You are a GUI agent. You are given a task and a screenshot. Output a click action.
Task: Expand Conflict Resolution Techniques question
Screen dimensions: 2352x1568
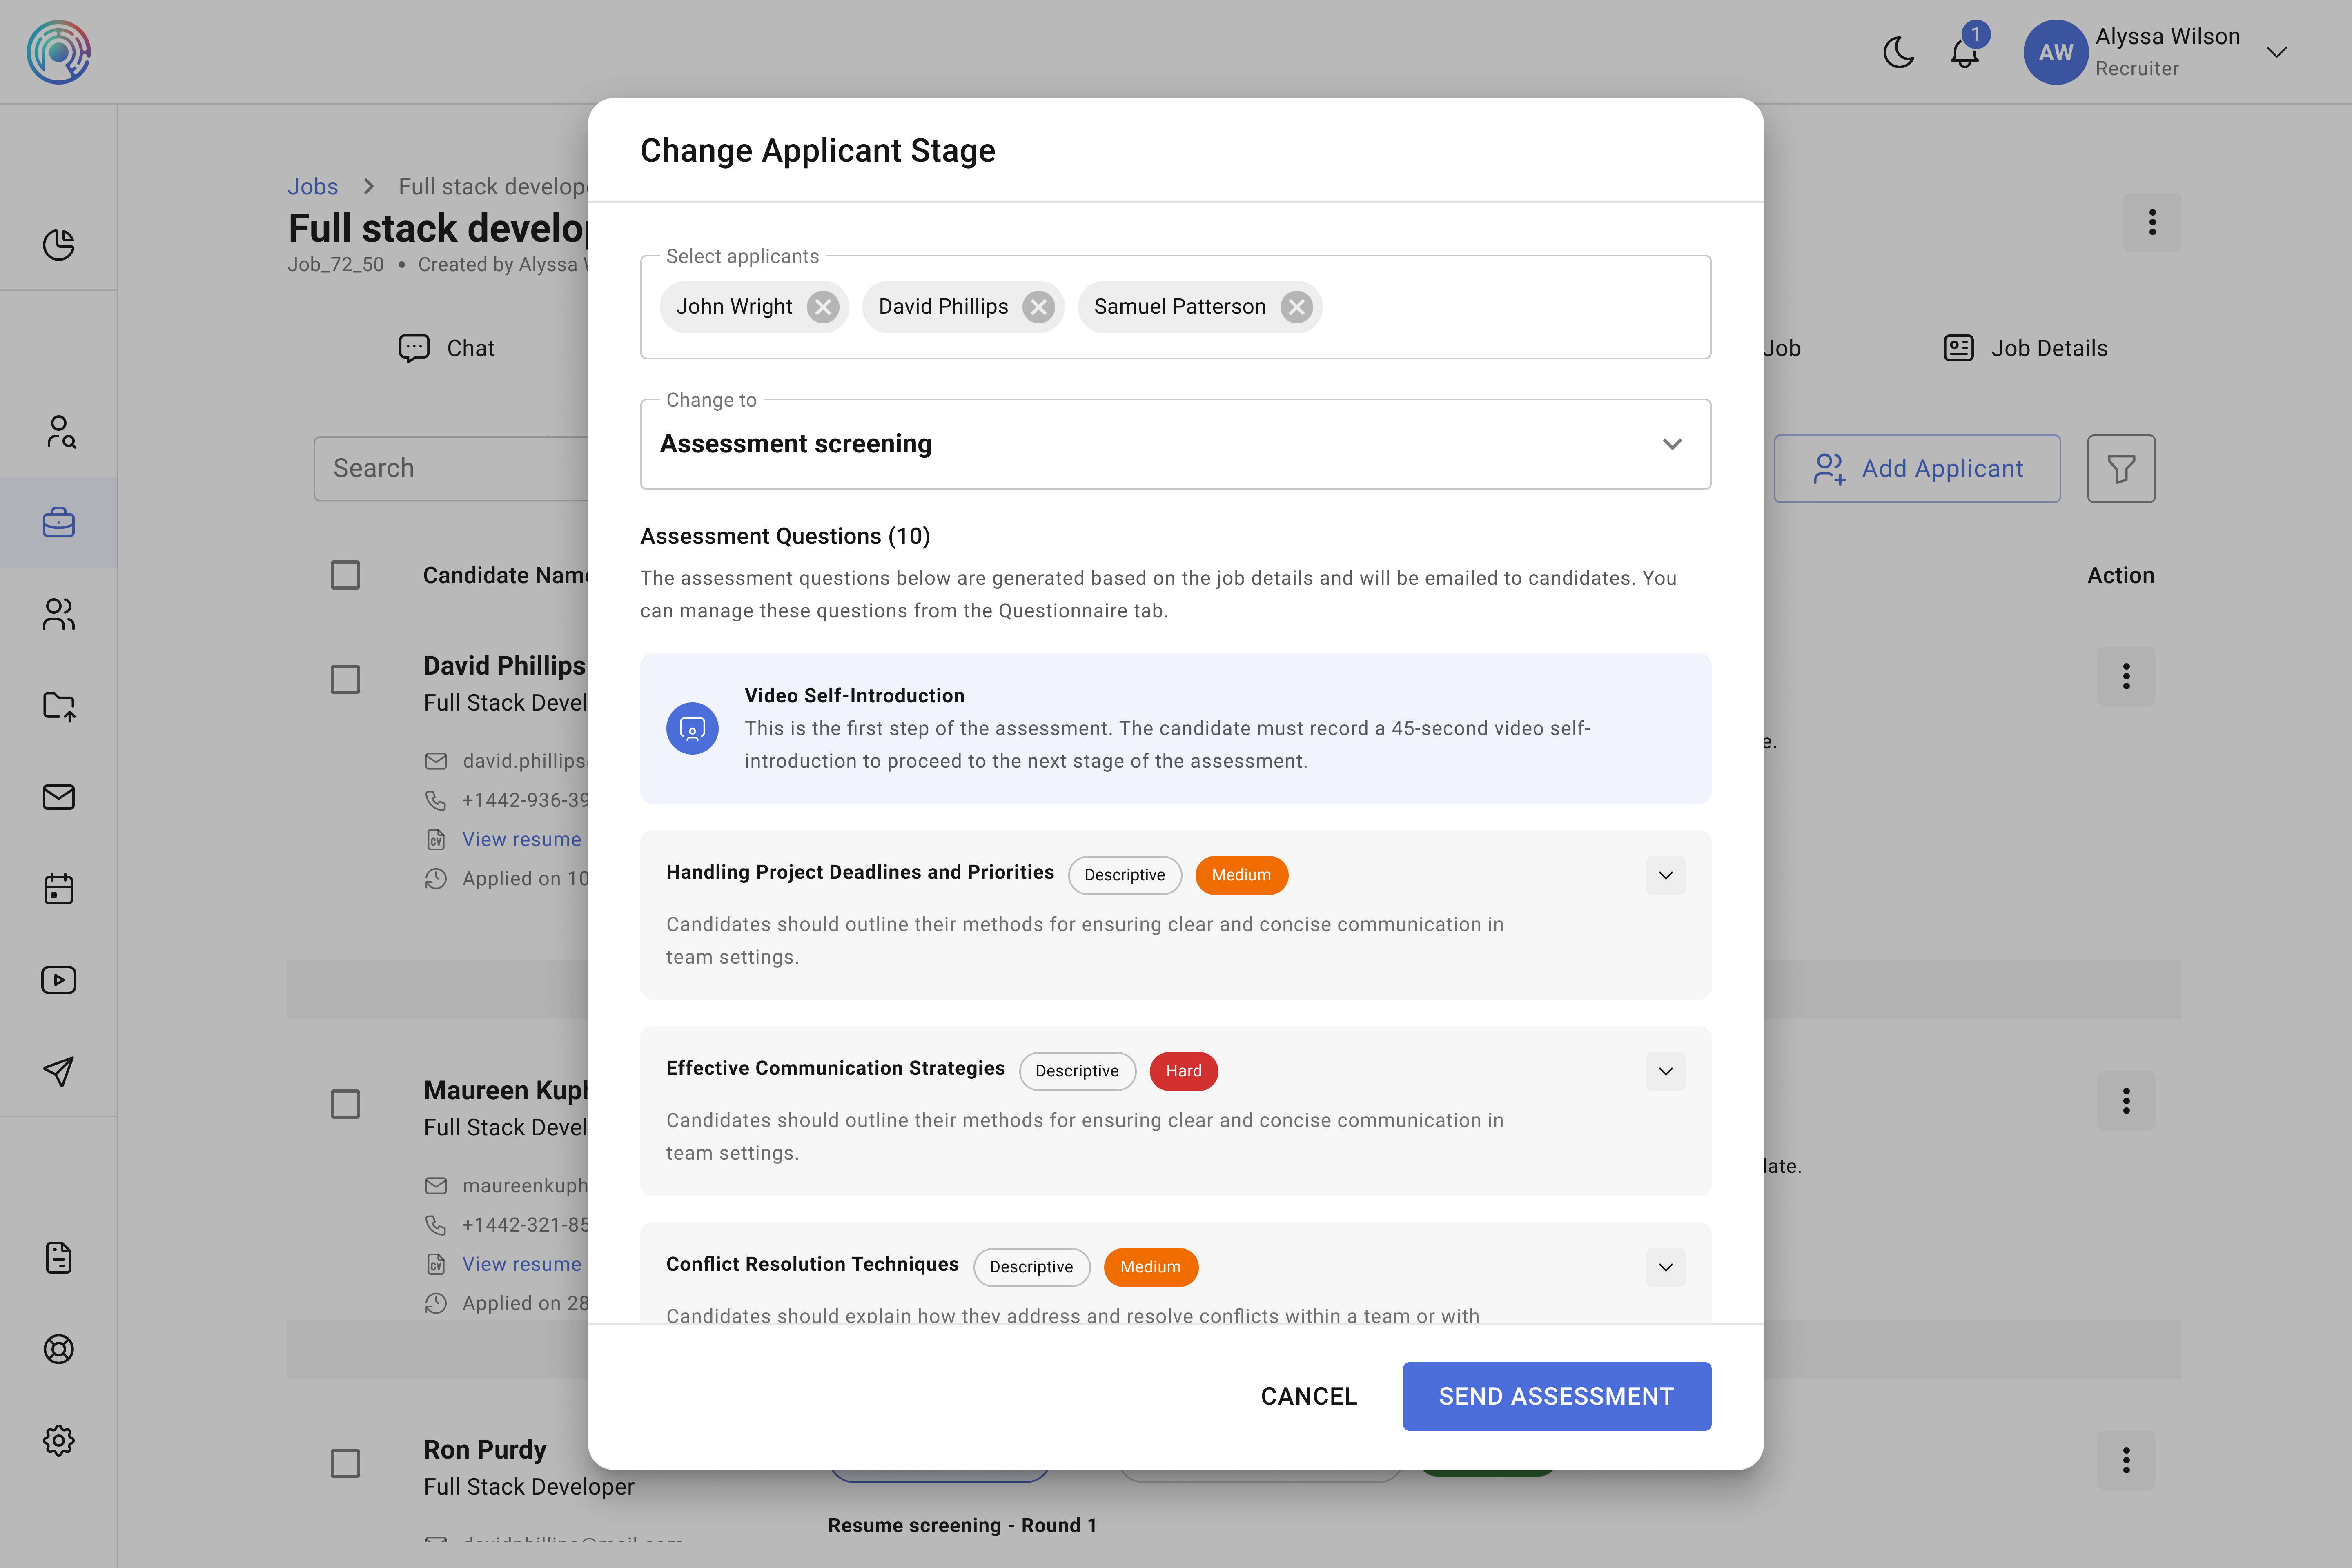(x=1665, y=1267)
